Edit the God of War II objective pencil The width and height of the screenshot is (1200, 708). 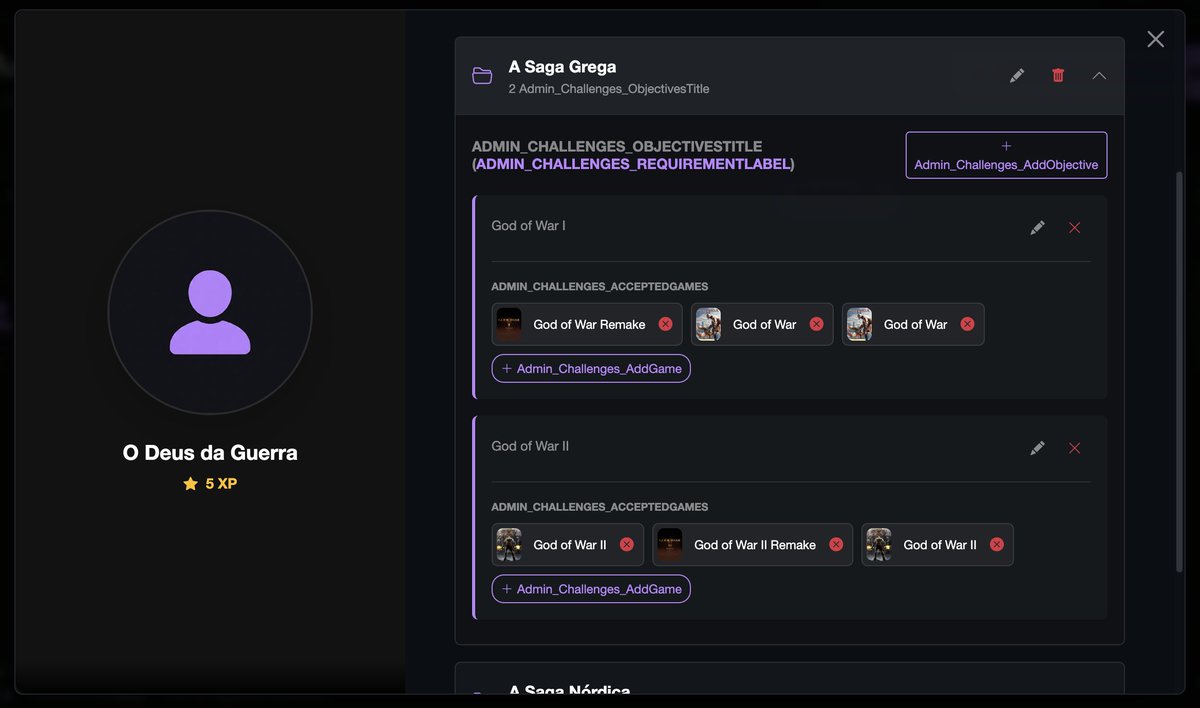point(1037,448)
